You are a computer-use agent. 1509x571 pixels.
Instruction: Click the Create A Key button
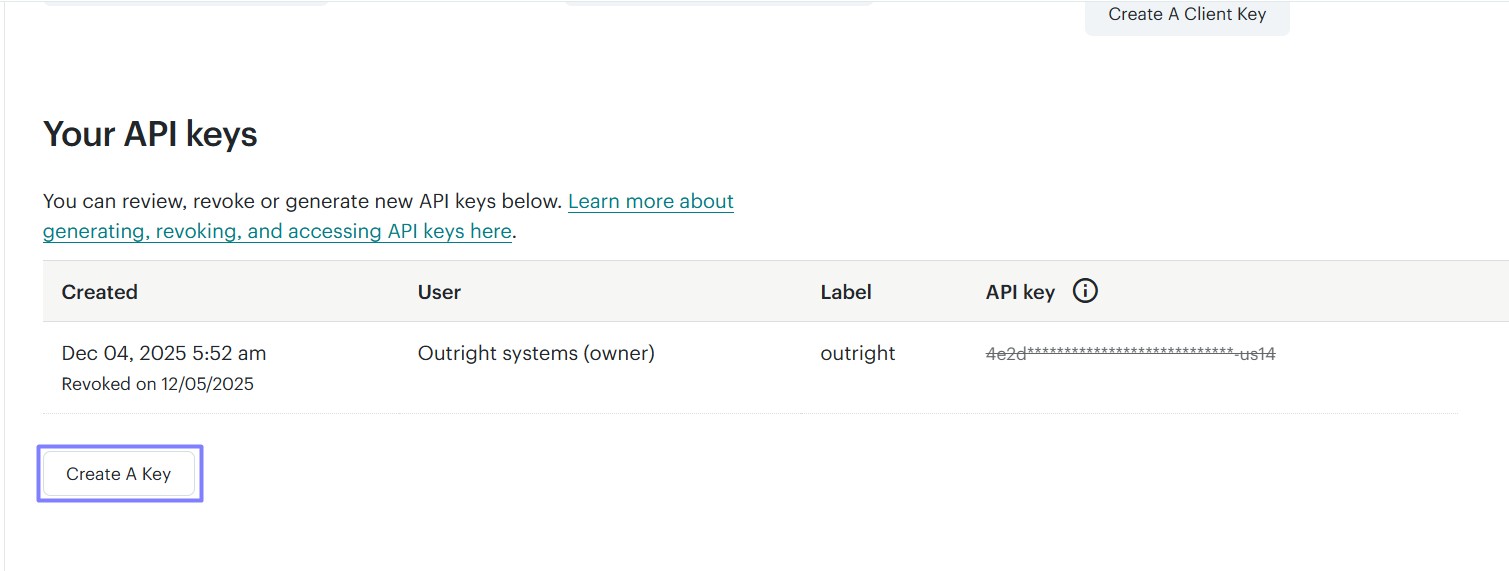point(118,474)
